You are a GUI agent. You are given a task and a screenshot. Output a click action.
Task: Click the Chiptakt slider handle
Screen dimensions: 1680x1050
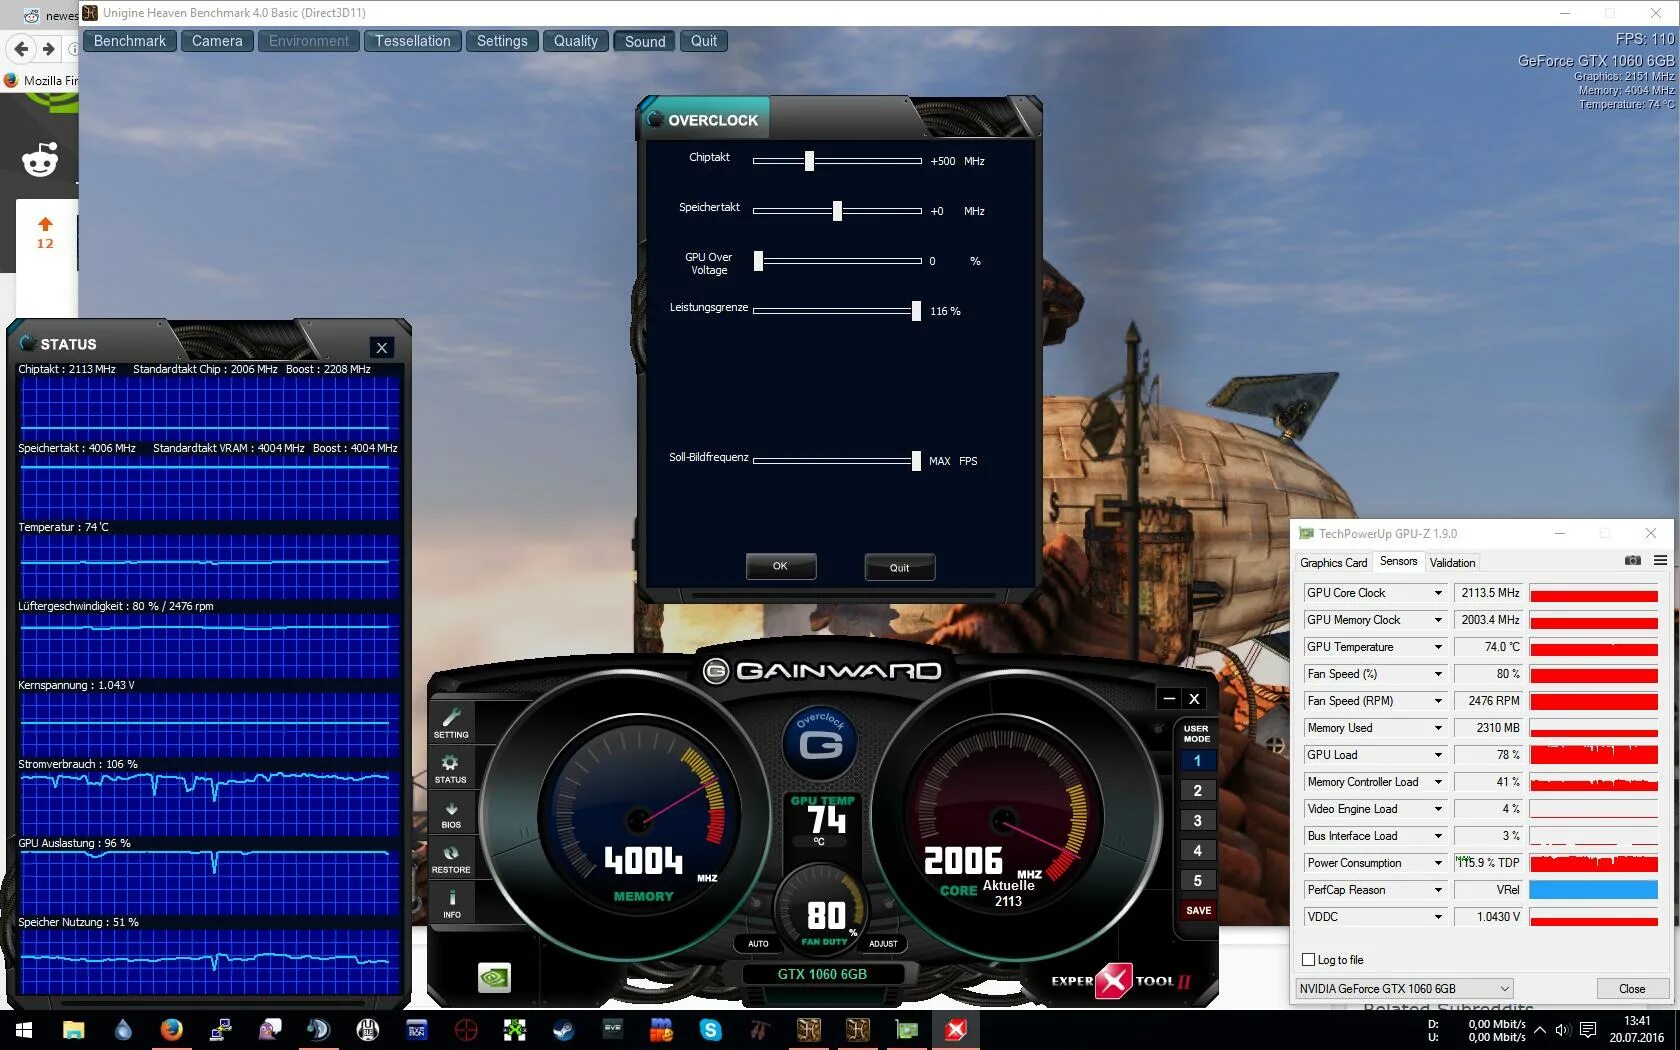(x=809, y=161)
